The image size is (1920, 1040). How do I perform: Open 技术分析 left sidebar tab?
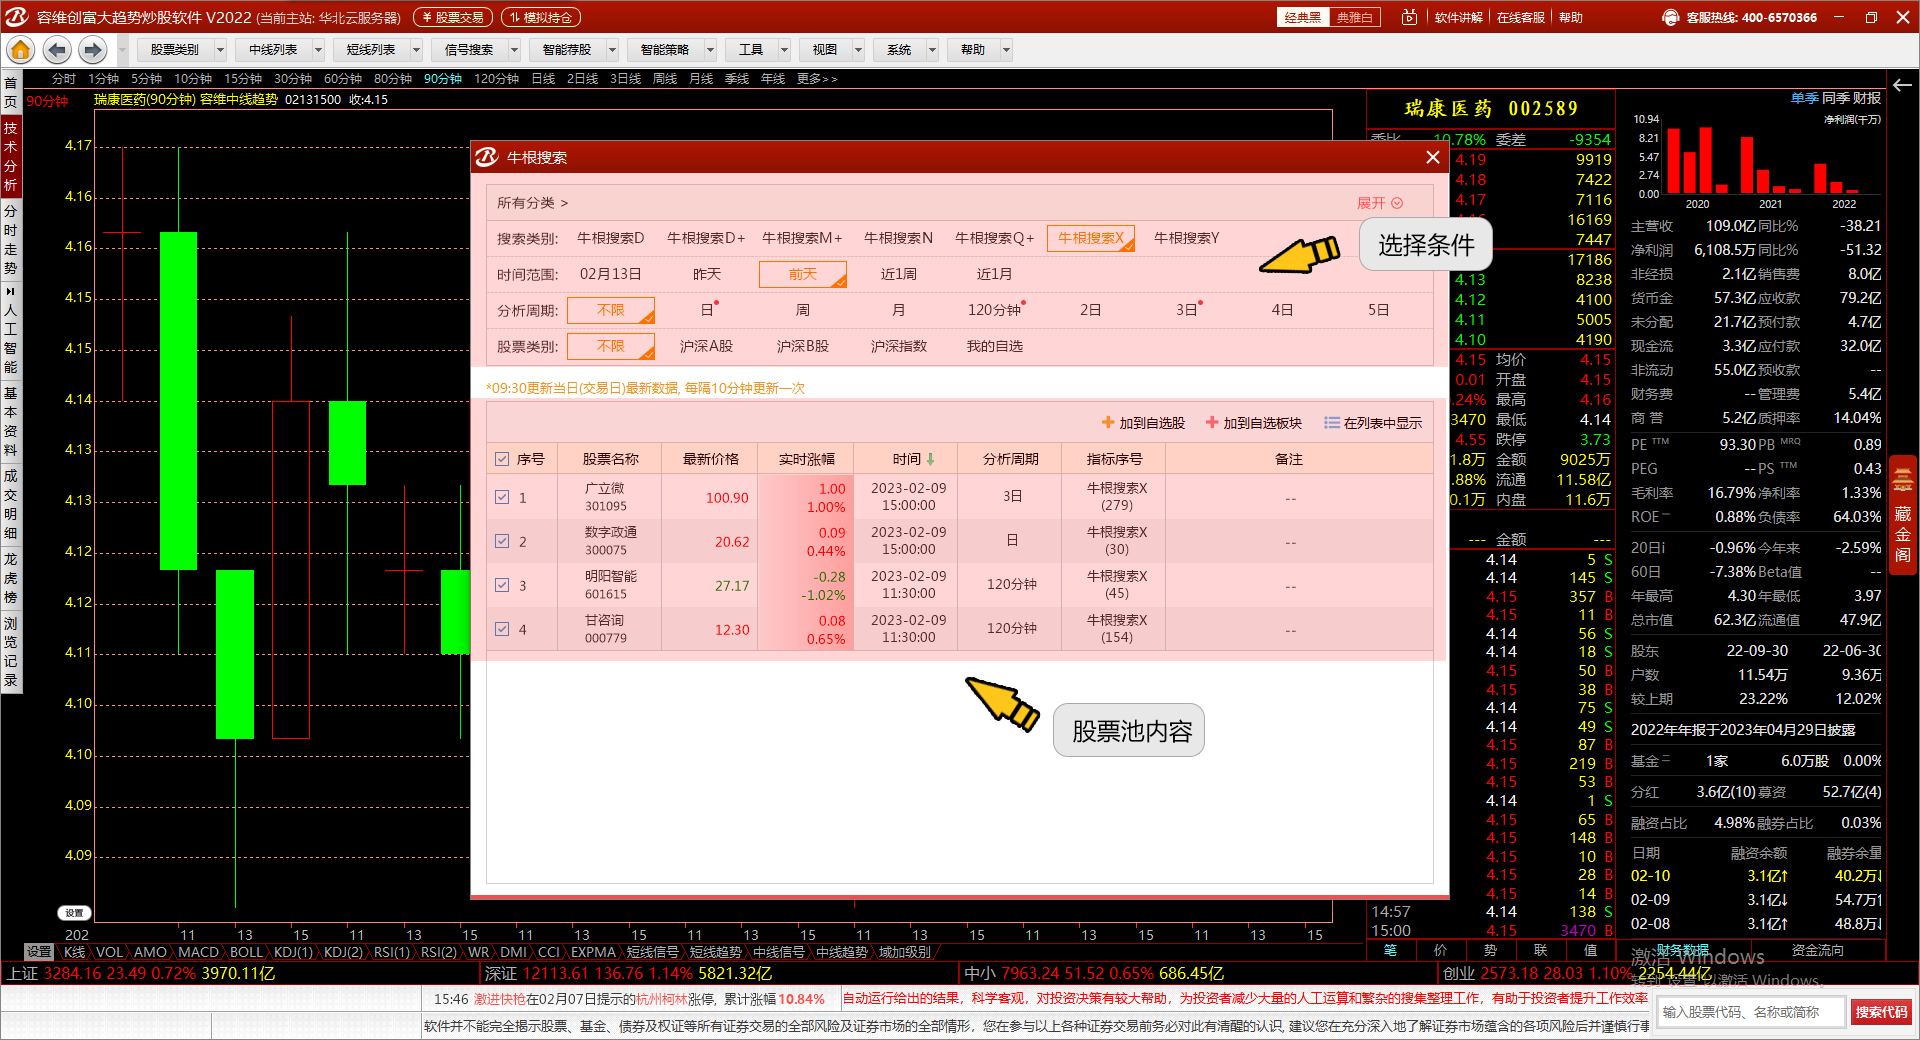click(10, 156)
